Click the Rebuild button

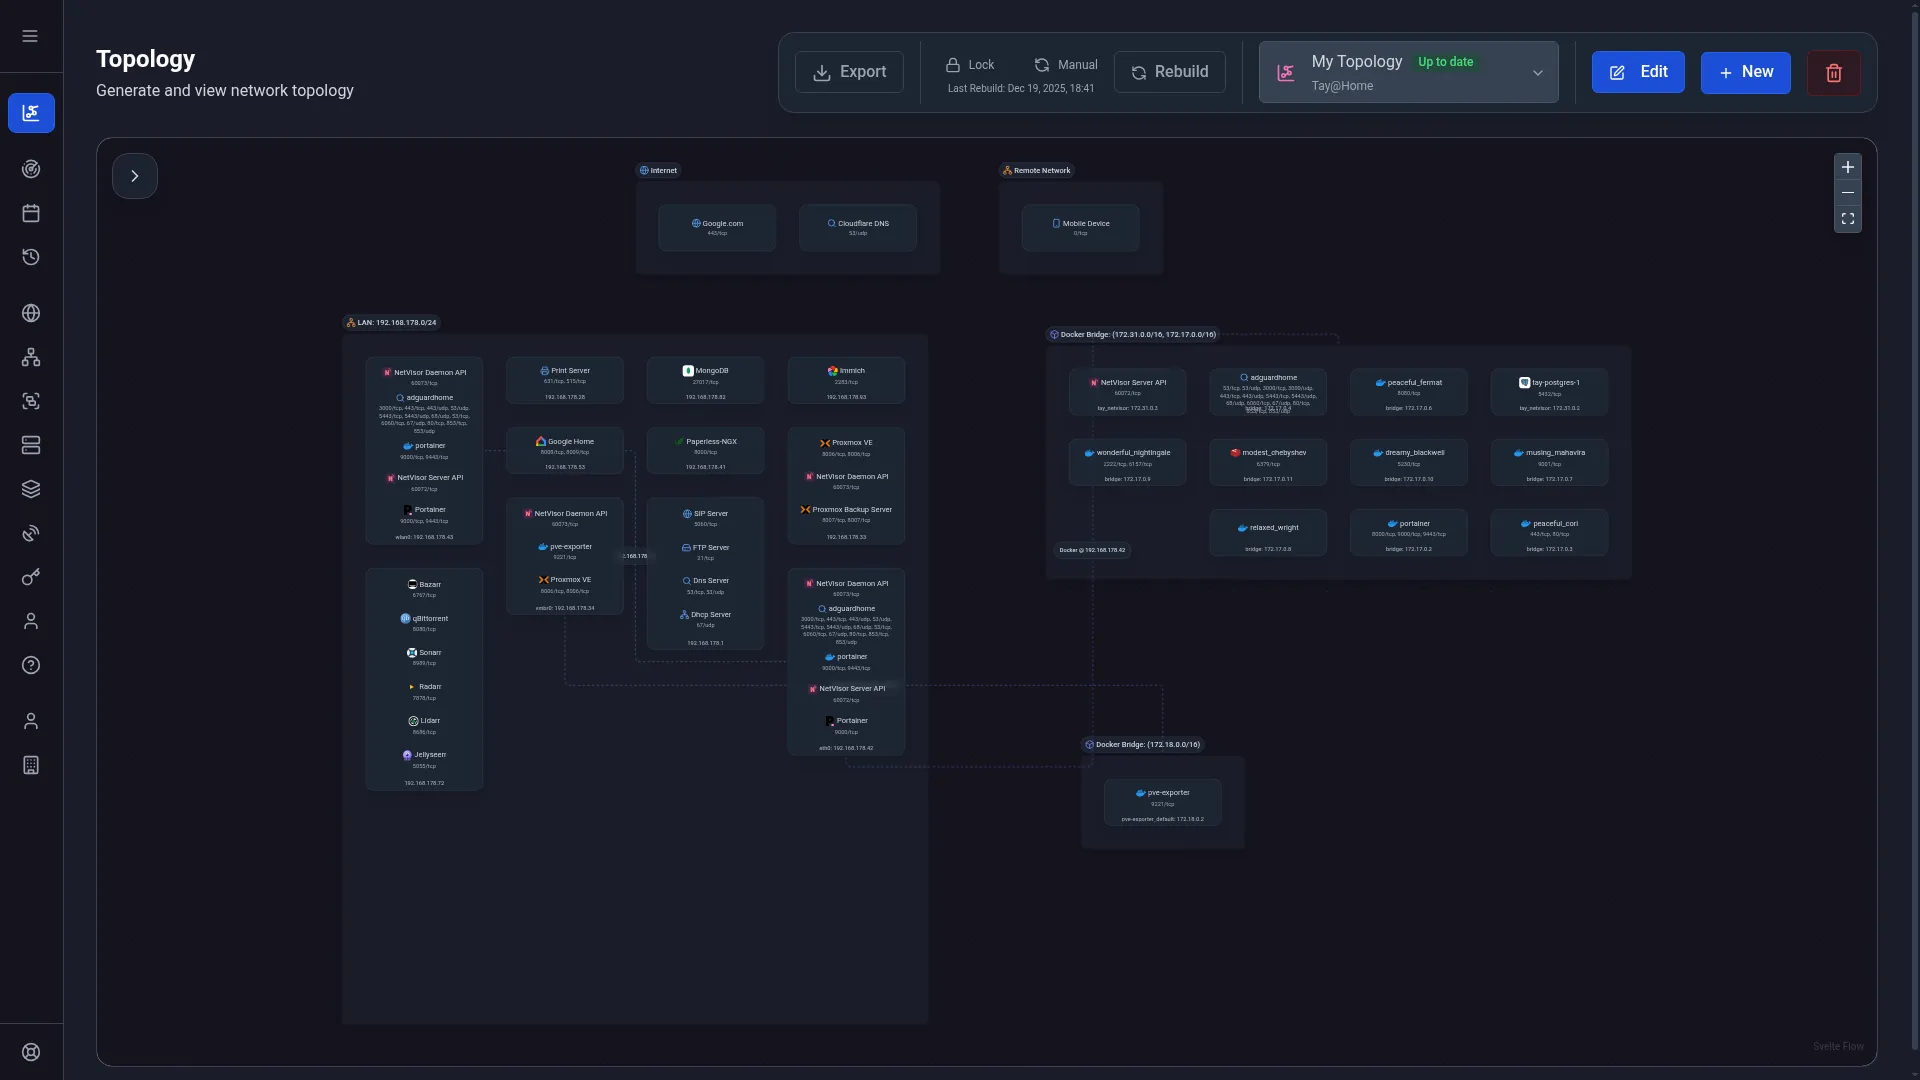point(1169,72)
